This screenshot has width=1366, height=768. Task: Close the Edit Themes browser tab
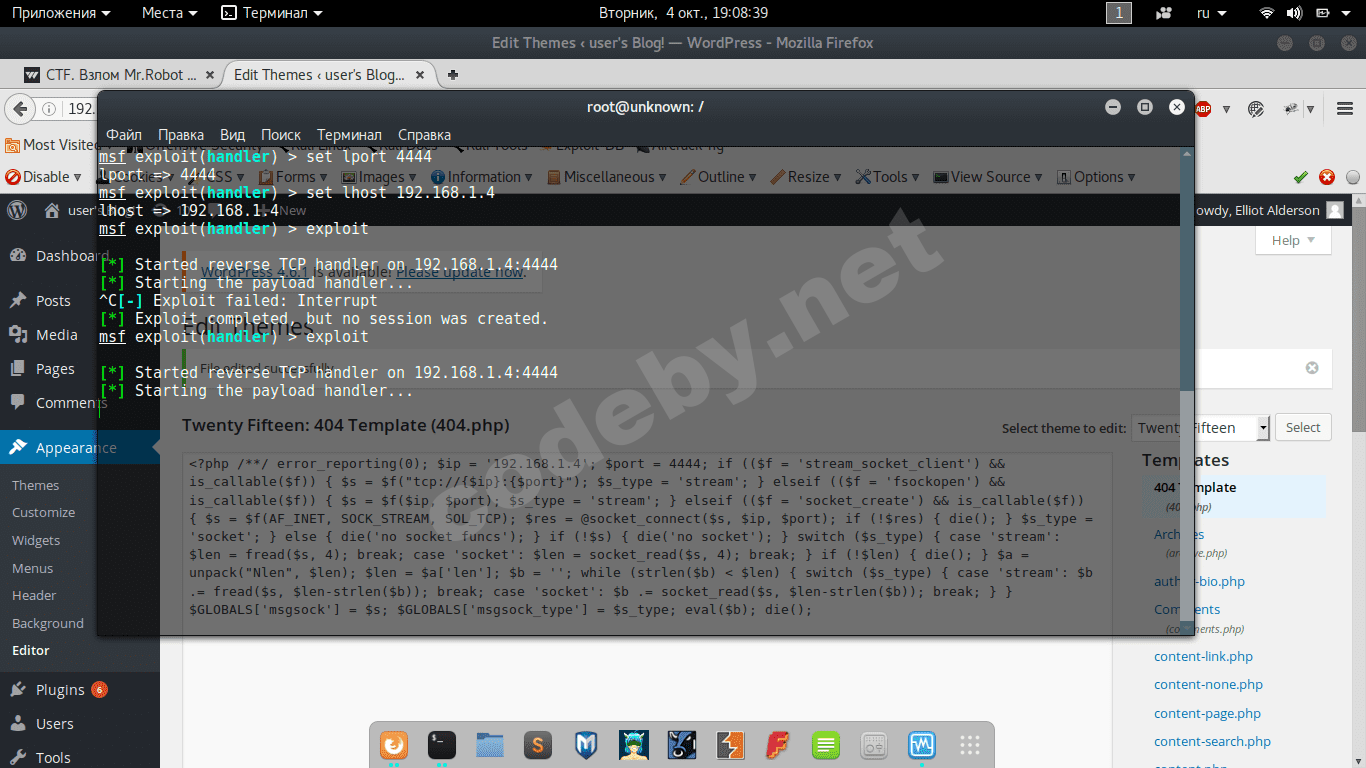pyautogui.click(x=421, y=75)
